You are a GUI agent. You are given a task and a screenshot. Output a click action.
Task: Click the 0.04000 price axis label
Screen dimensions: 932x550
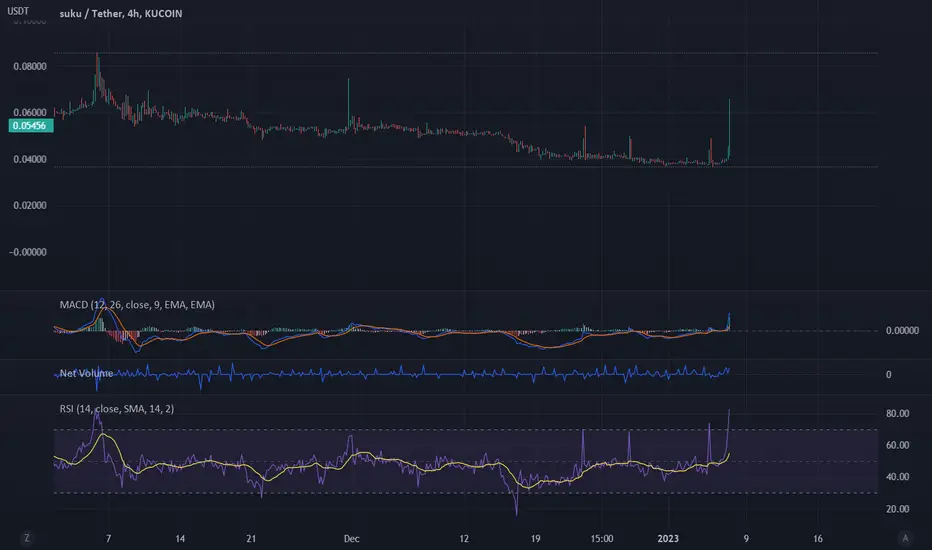click(30, 159)
